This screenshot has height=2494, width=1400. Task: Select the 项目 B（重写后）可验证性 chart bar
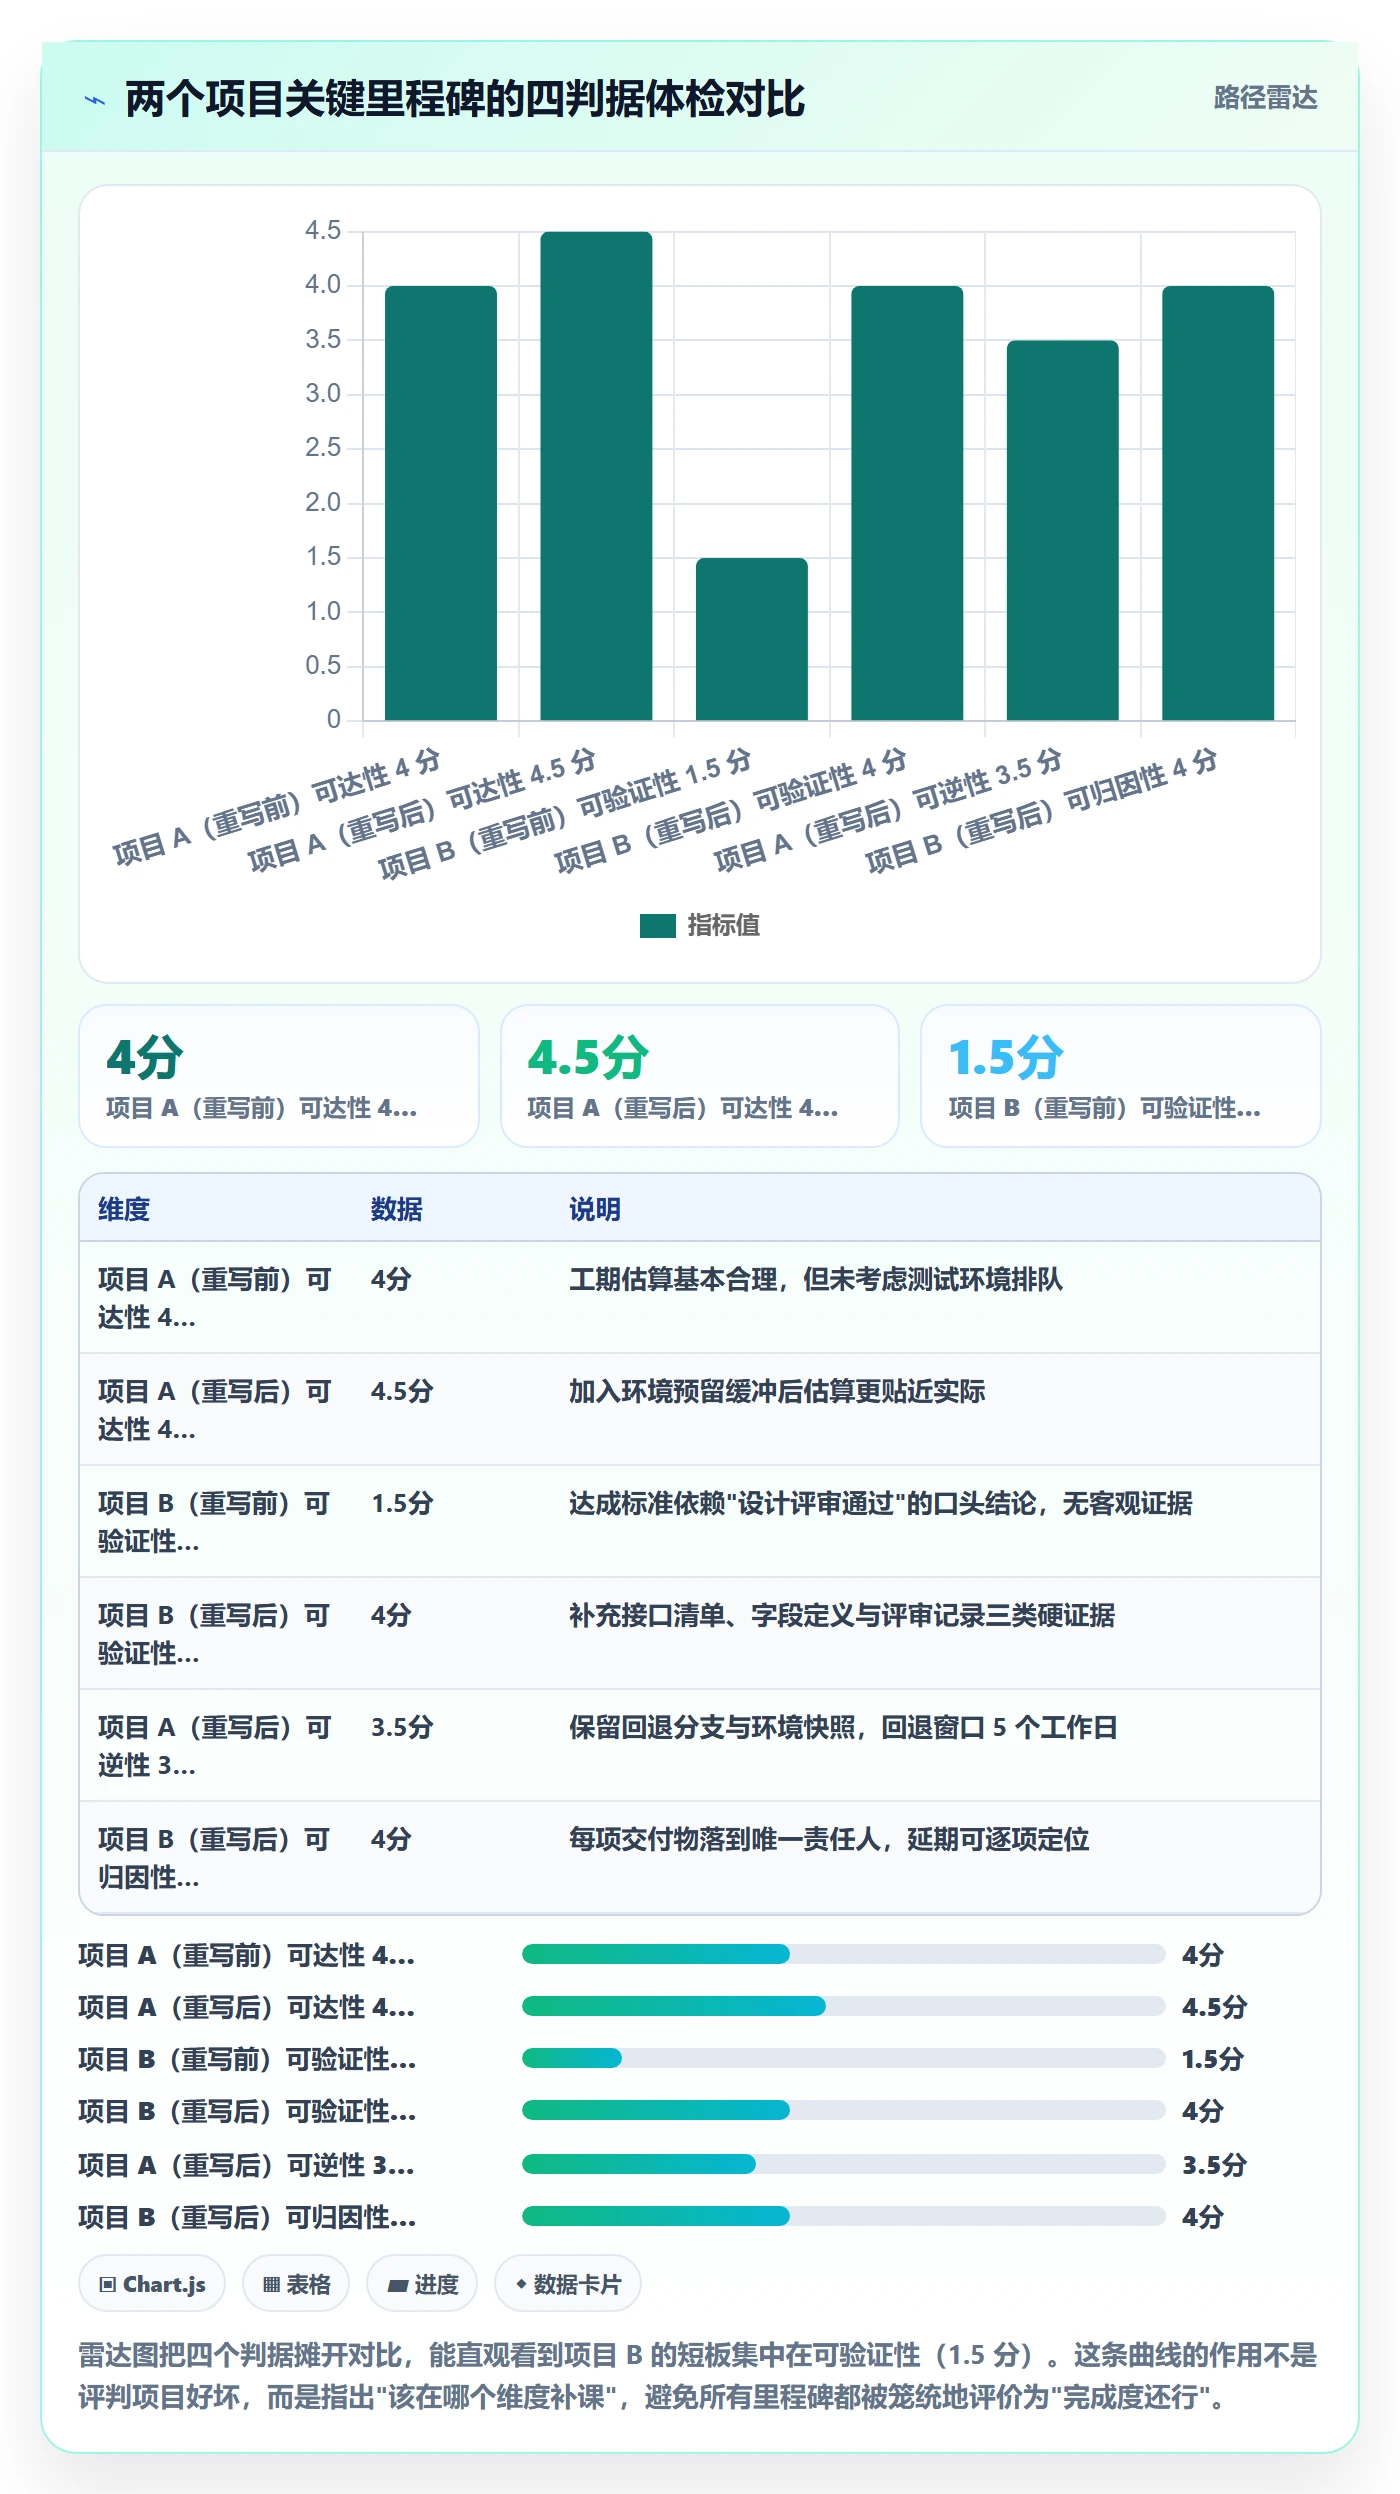pyautogui.click(x=907, y=503)
